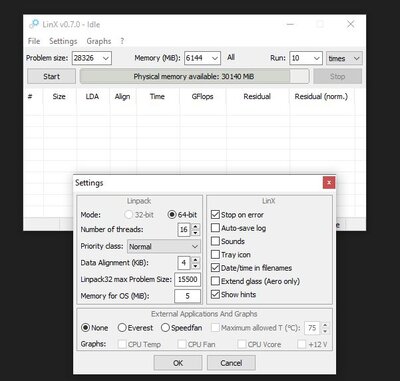Choose Everest external application option
This screenshot has height=381, width=400.
(122, 328)
